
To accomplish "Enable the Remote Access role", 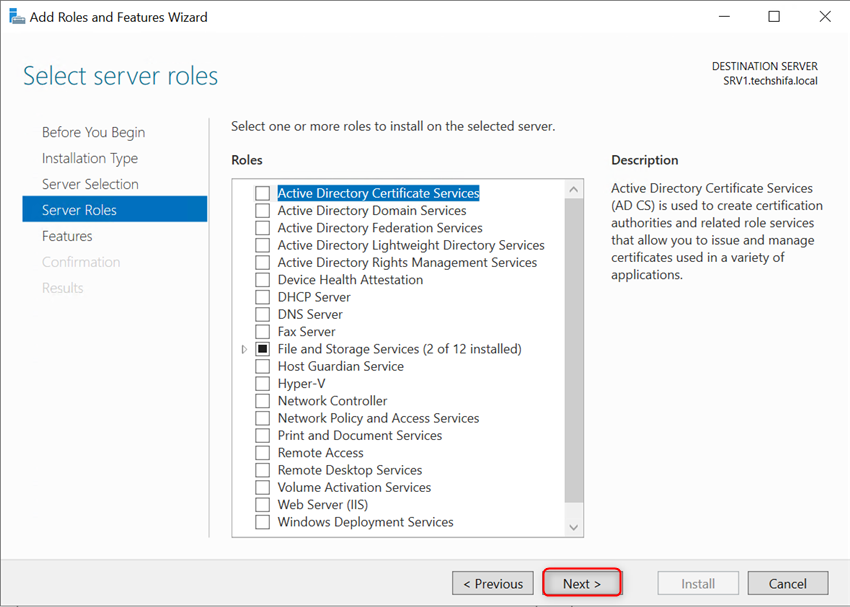I will [x=264, y=452].
